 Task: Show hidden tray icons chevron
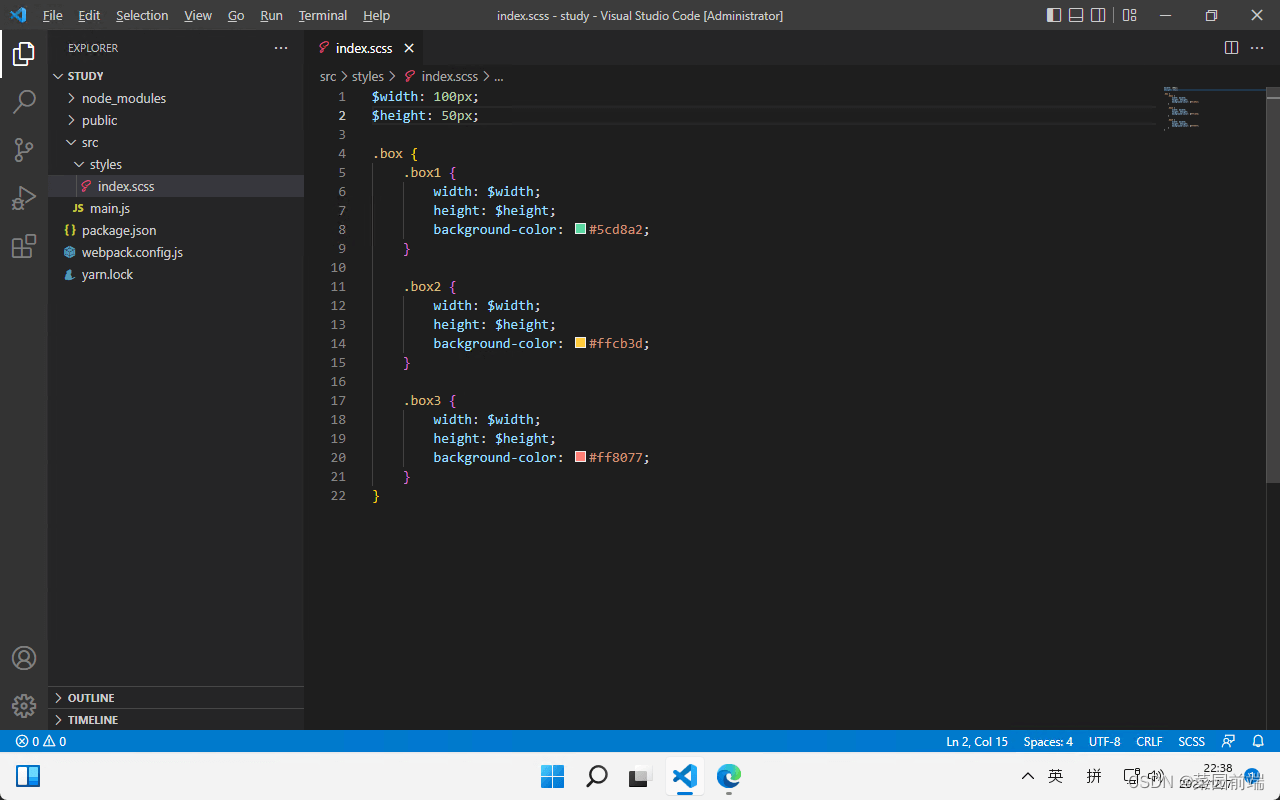coord(1027,776)
